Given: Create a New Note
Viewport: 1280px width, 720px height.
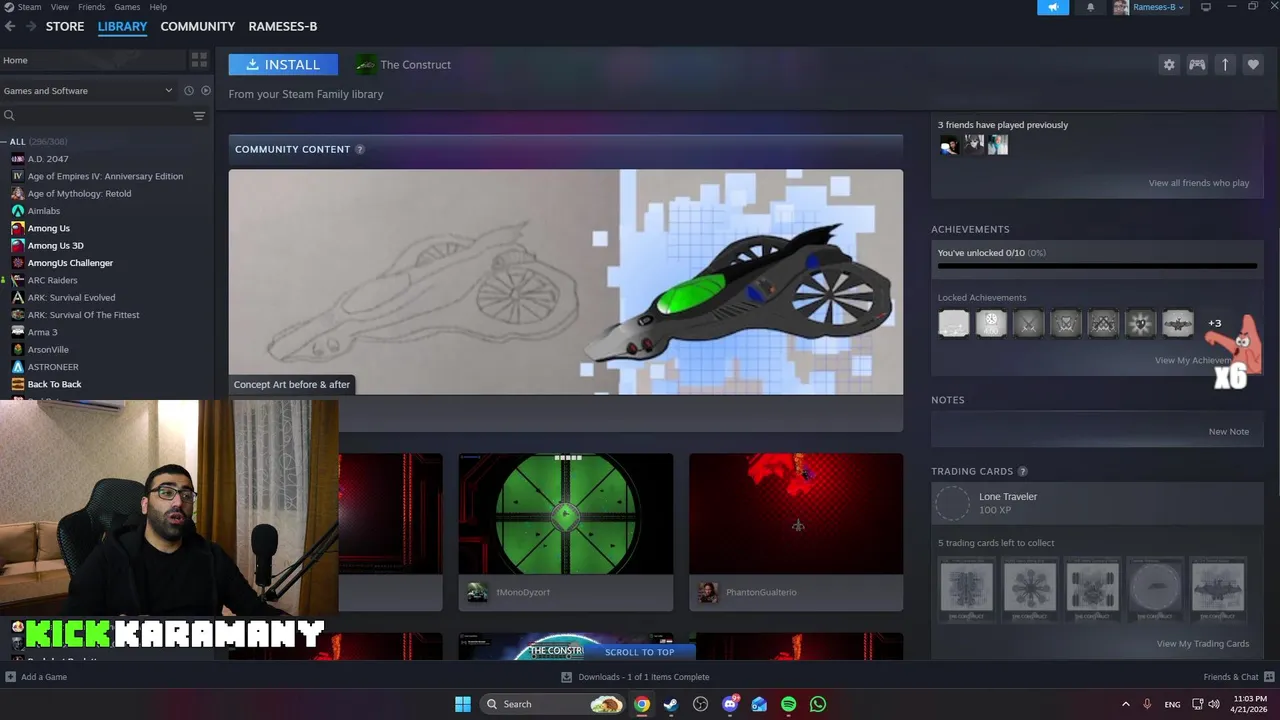Looking at the screenshot, I should tap(1229, 432).
